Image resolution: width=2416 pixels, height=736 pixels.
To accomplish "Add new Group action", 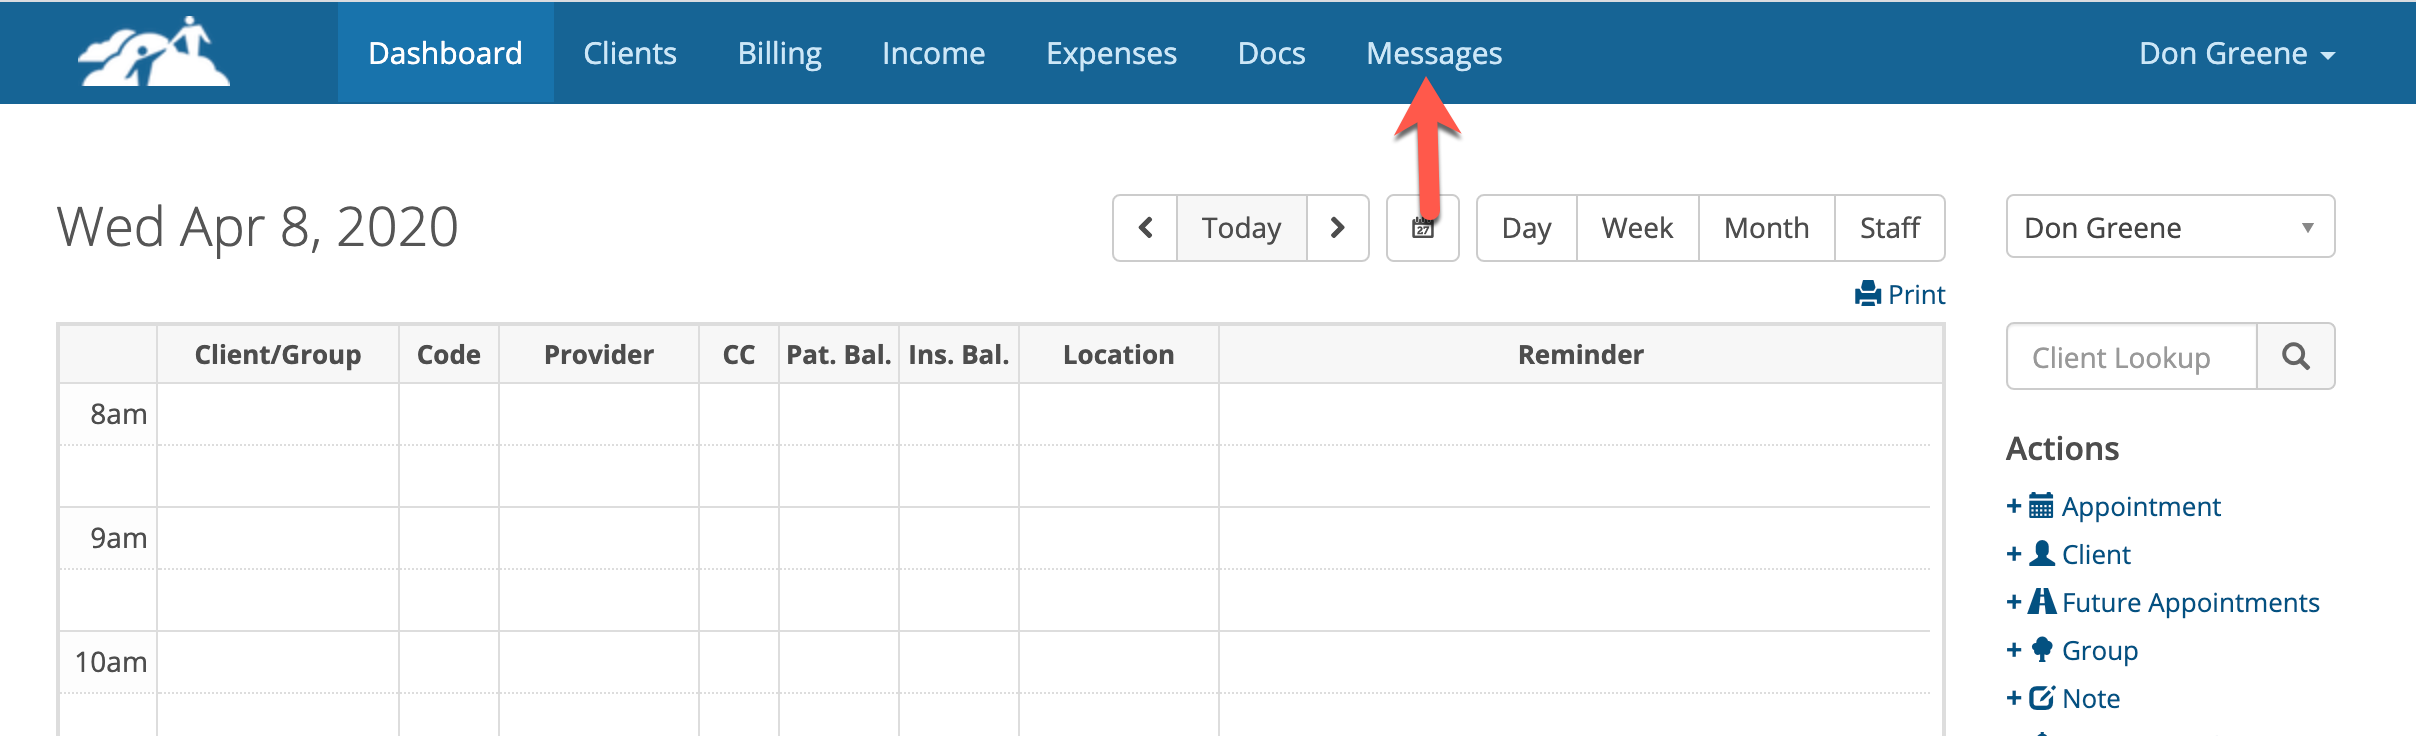I will pyautogui.click(x=2098, y=651).
